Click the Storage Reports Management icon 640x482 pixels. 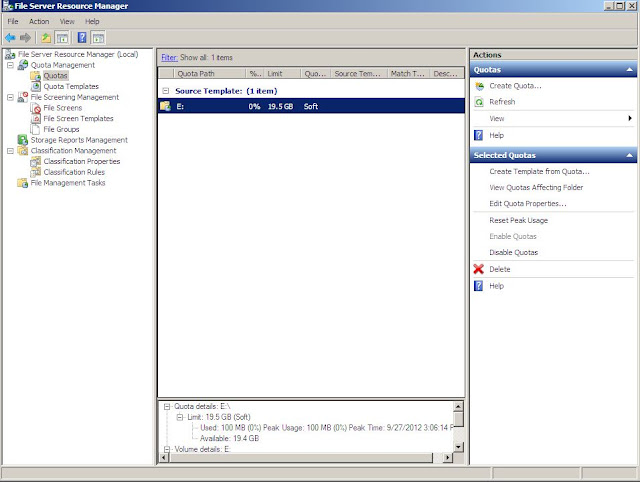(x=23, y=140)
